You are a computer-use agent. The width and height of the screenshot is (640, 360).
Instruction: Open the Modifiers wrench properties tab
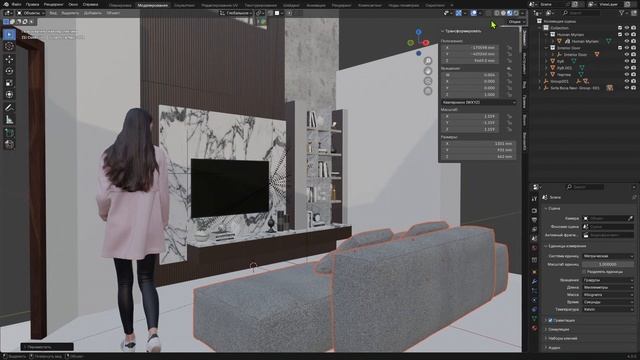[534, 281]
